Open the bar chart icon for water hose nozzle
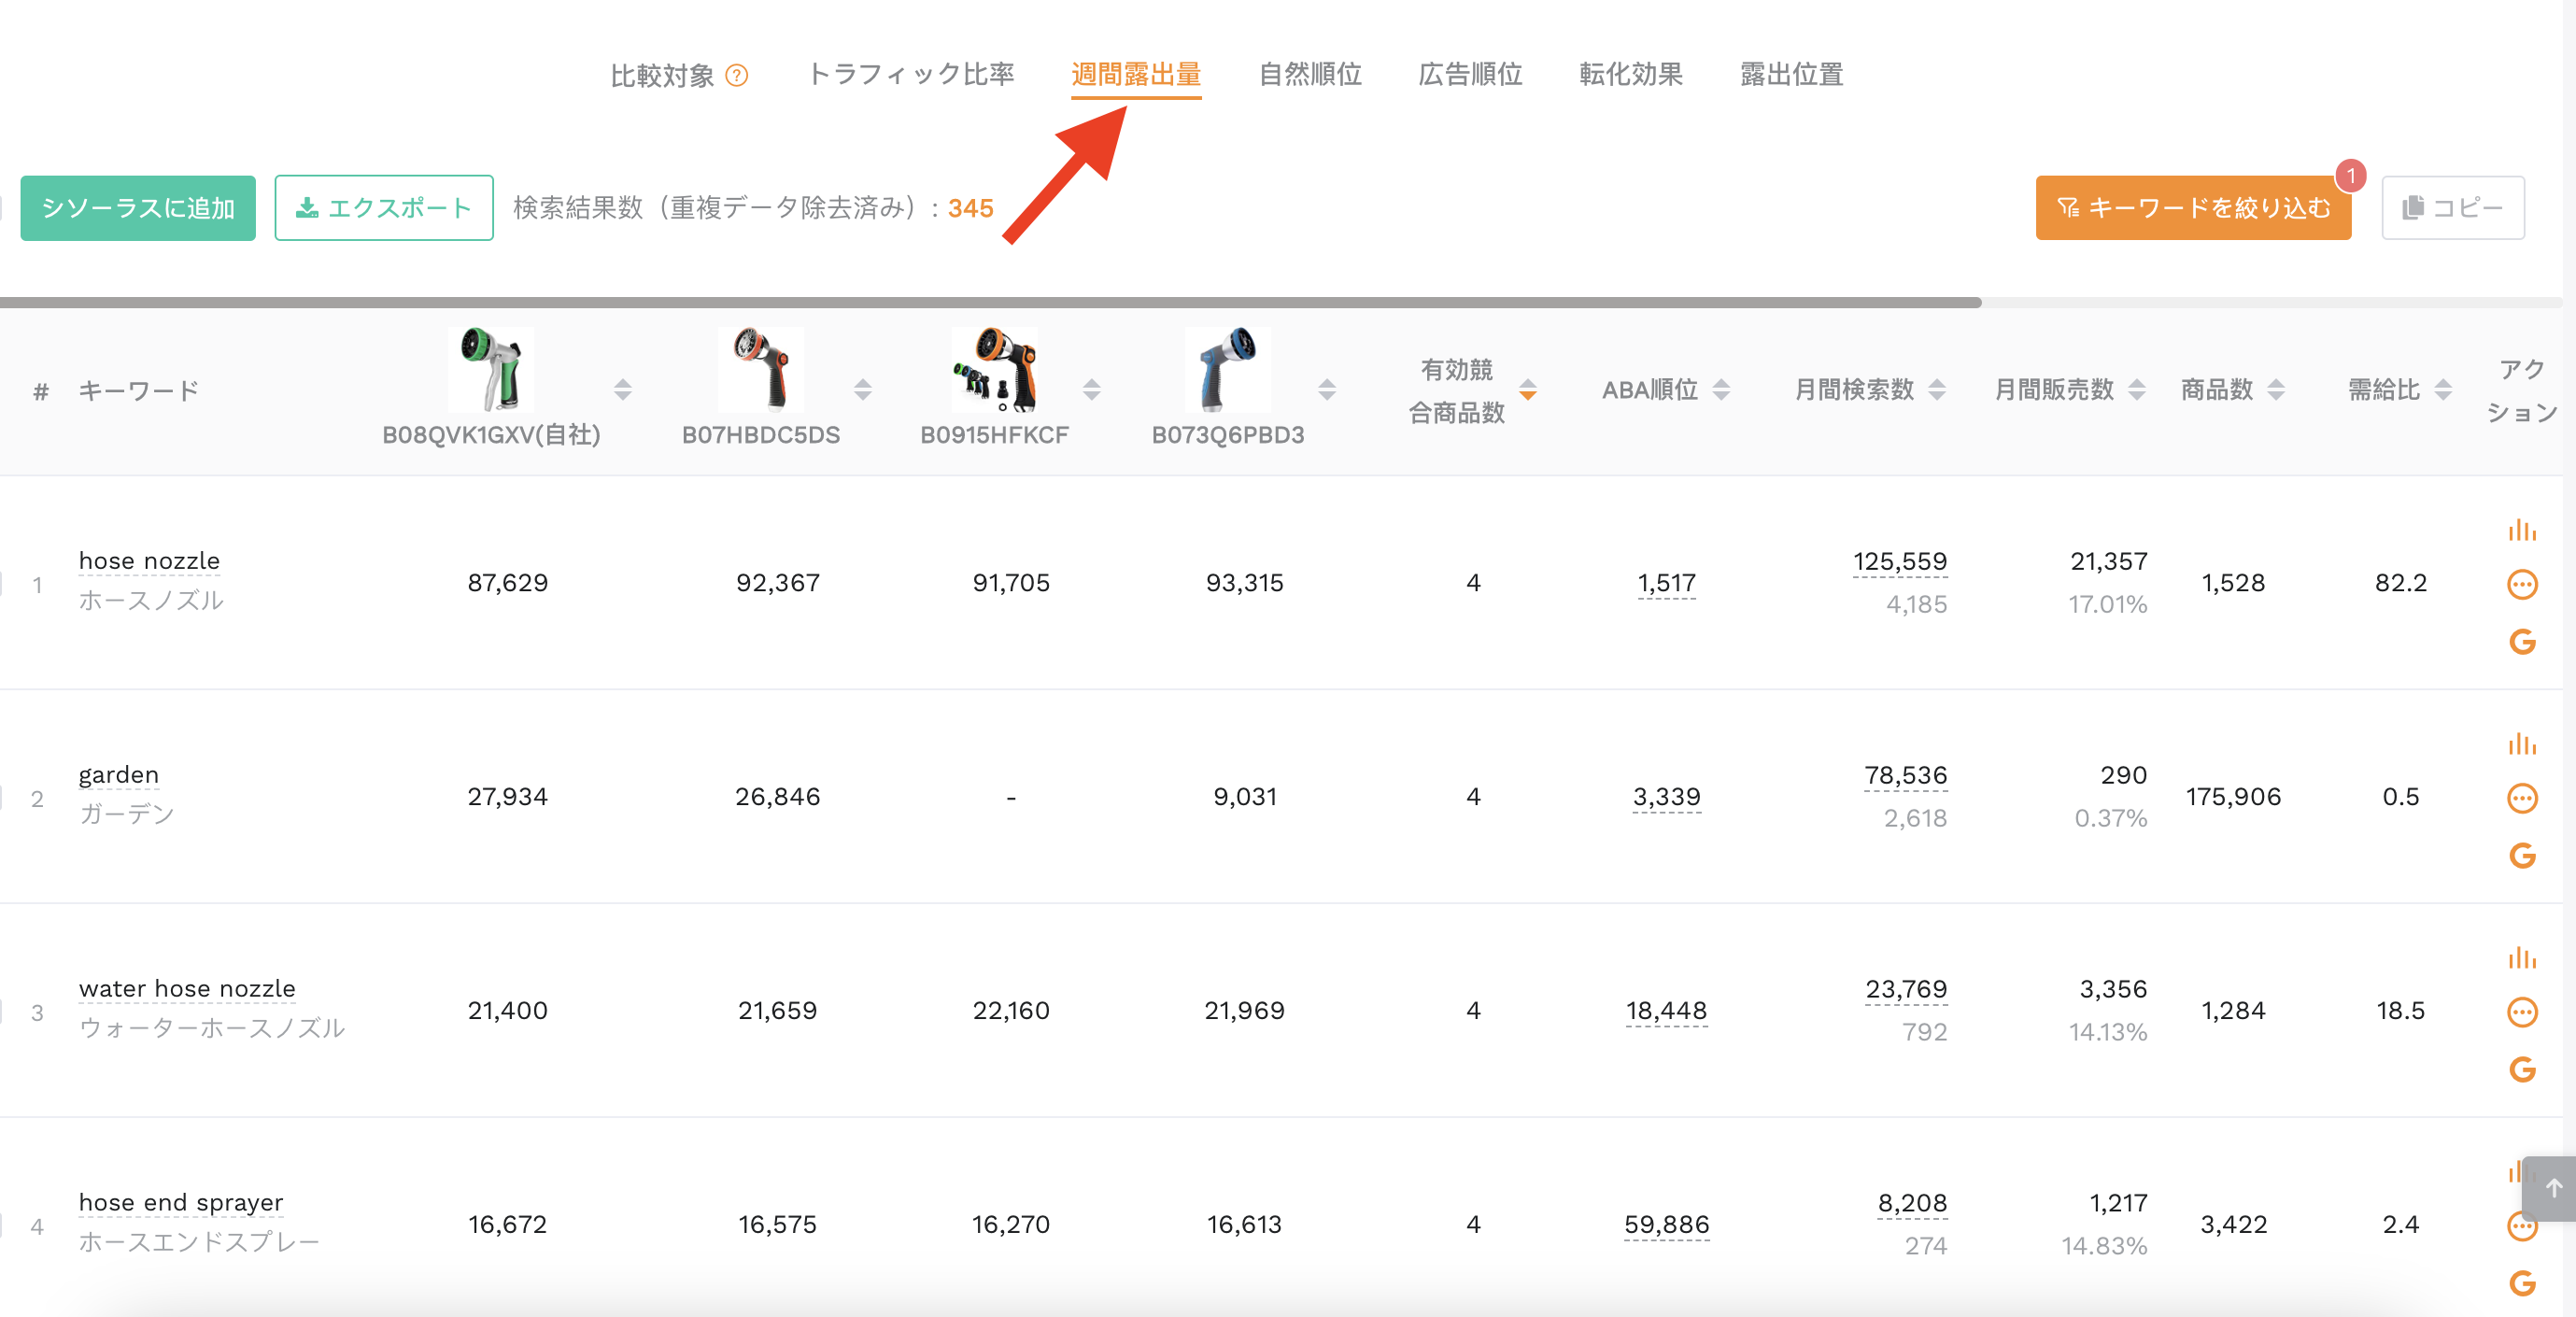The height and width of the screenshot is (1317, 2576). [2521, 958]
